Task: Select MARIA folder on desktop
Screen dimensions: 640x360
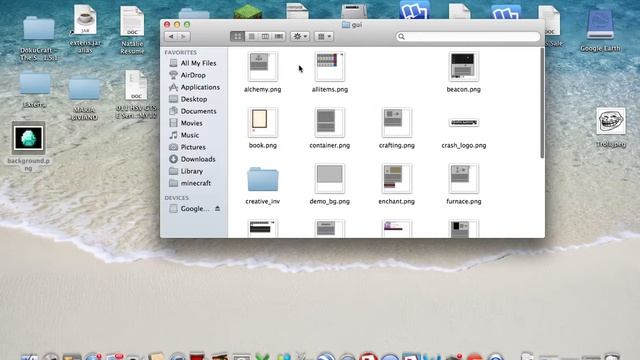Action: [x=84, y=89]
